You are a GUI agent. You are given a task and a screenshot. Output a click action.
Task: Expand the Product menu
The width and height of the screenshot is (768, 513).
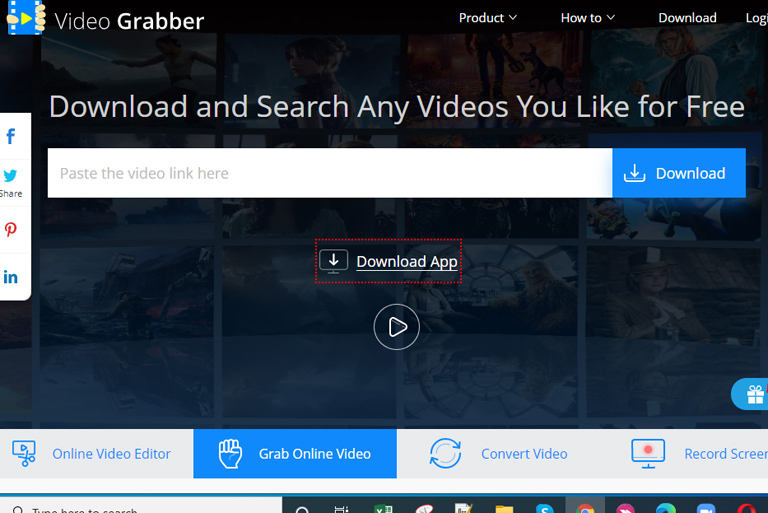487,18
